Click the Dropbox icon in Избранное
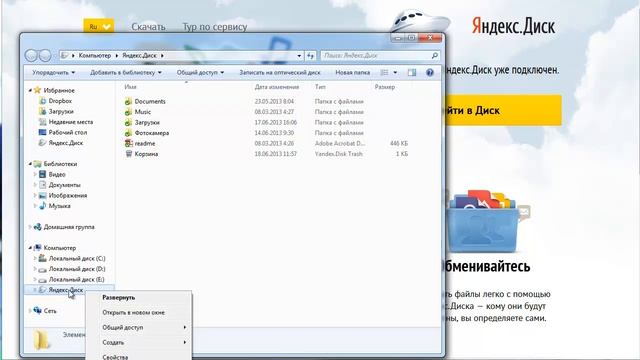This screenshot has width=640, height=360. pos(42,101)
